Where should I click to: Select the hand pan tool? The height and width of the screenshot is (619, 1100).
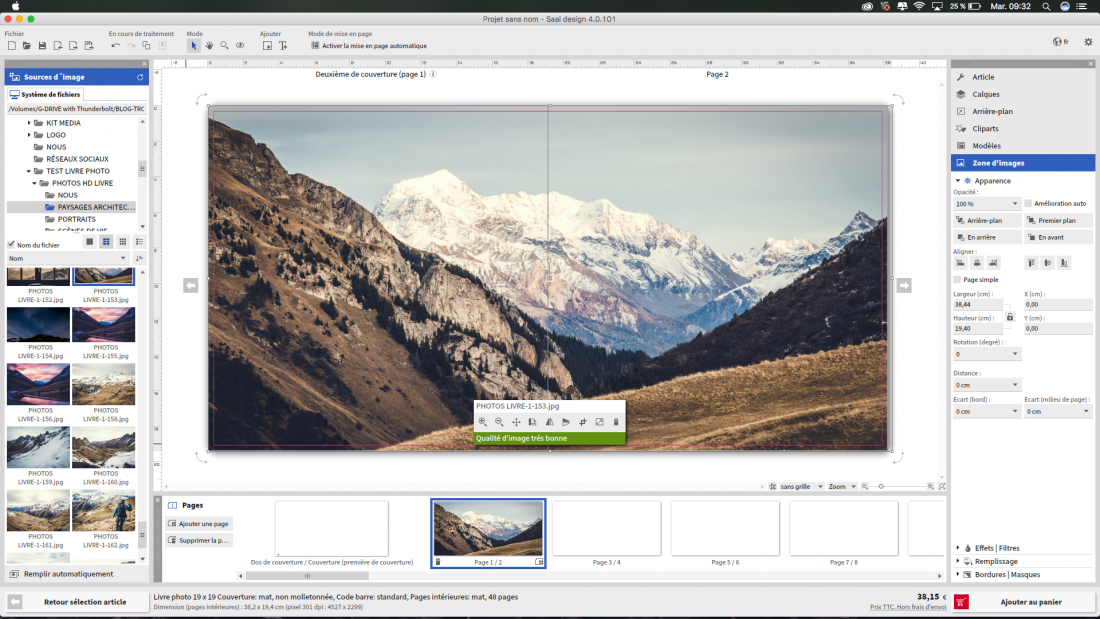coord(209,46)
